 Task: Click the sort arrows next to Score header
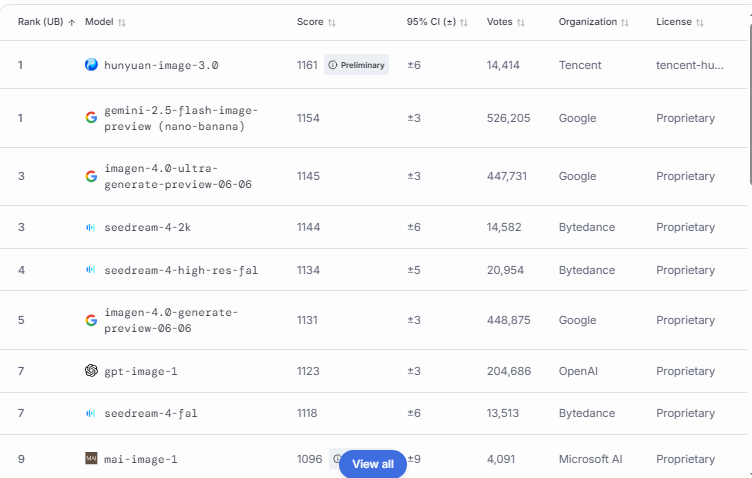[x=332, y=23]
